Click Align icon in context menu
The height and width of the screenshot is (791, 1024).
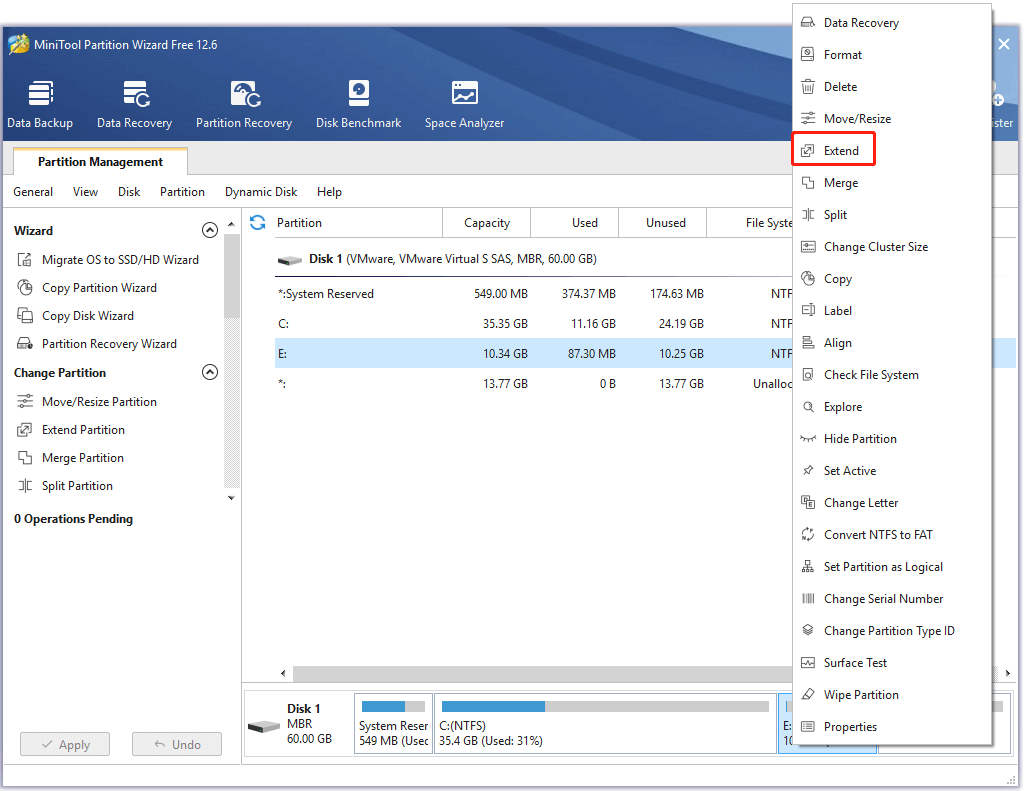(x=808, y=342)
